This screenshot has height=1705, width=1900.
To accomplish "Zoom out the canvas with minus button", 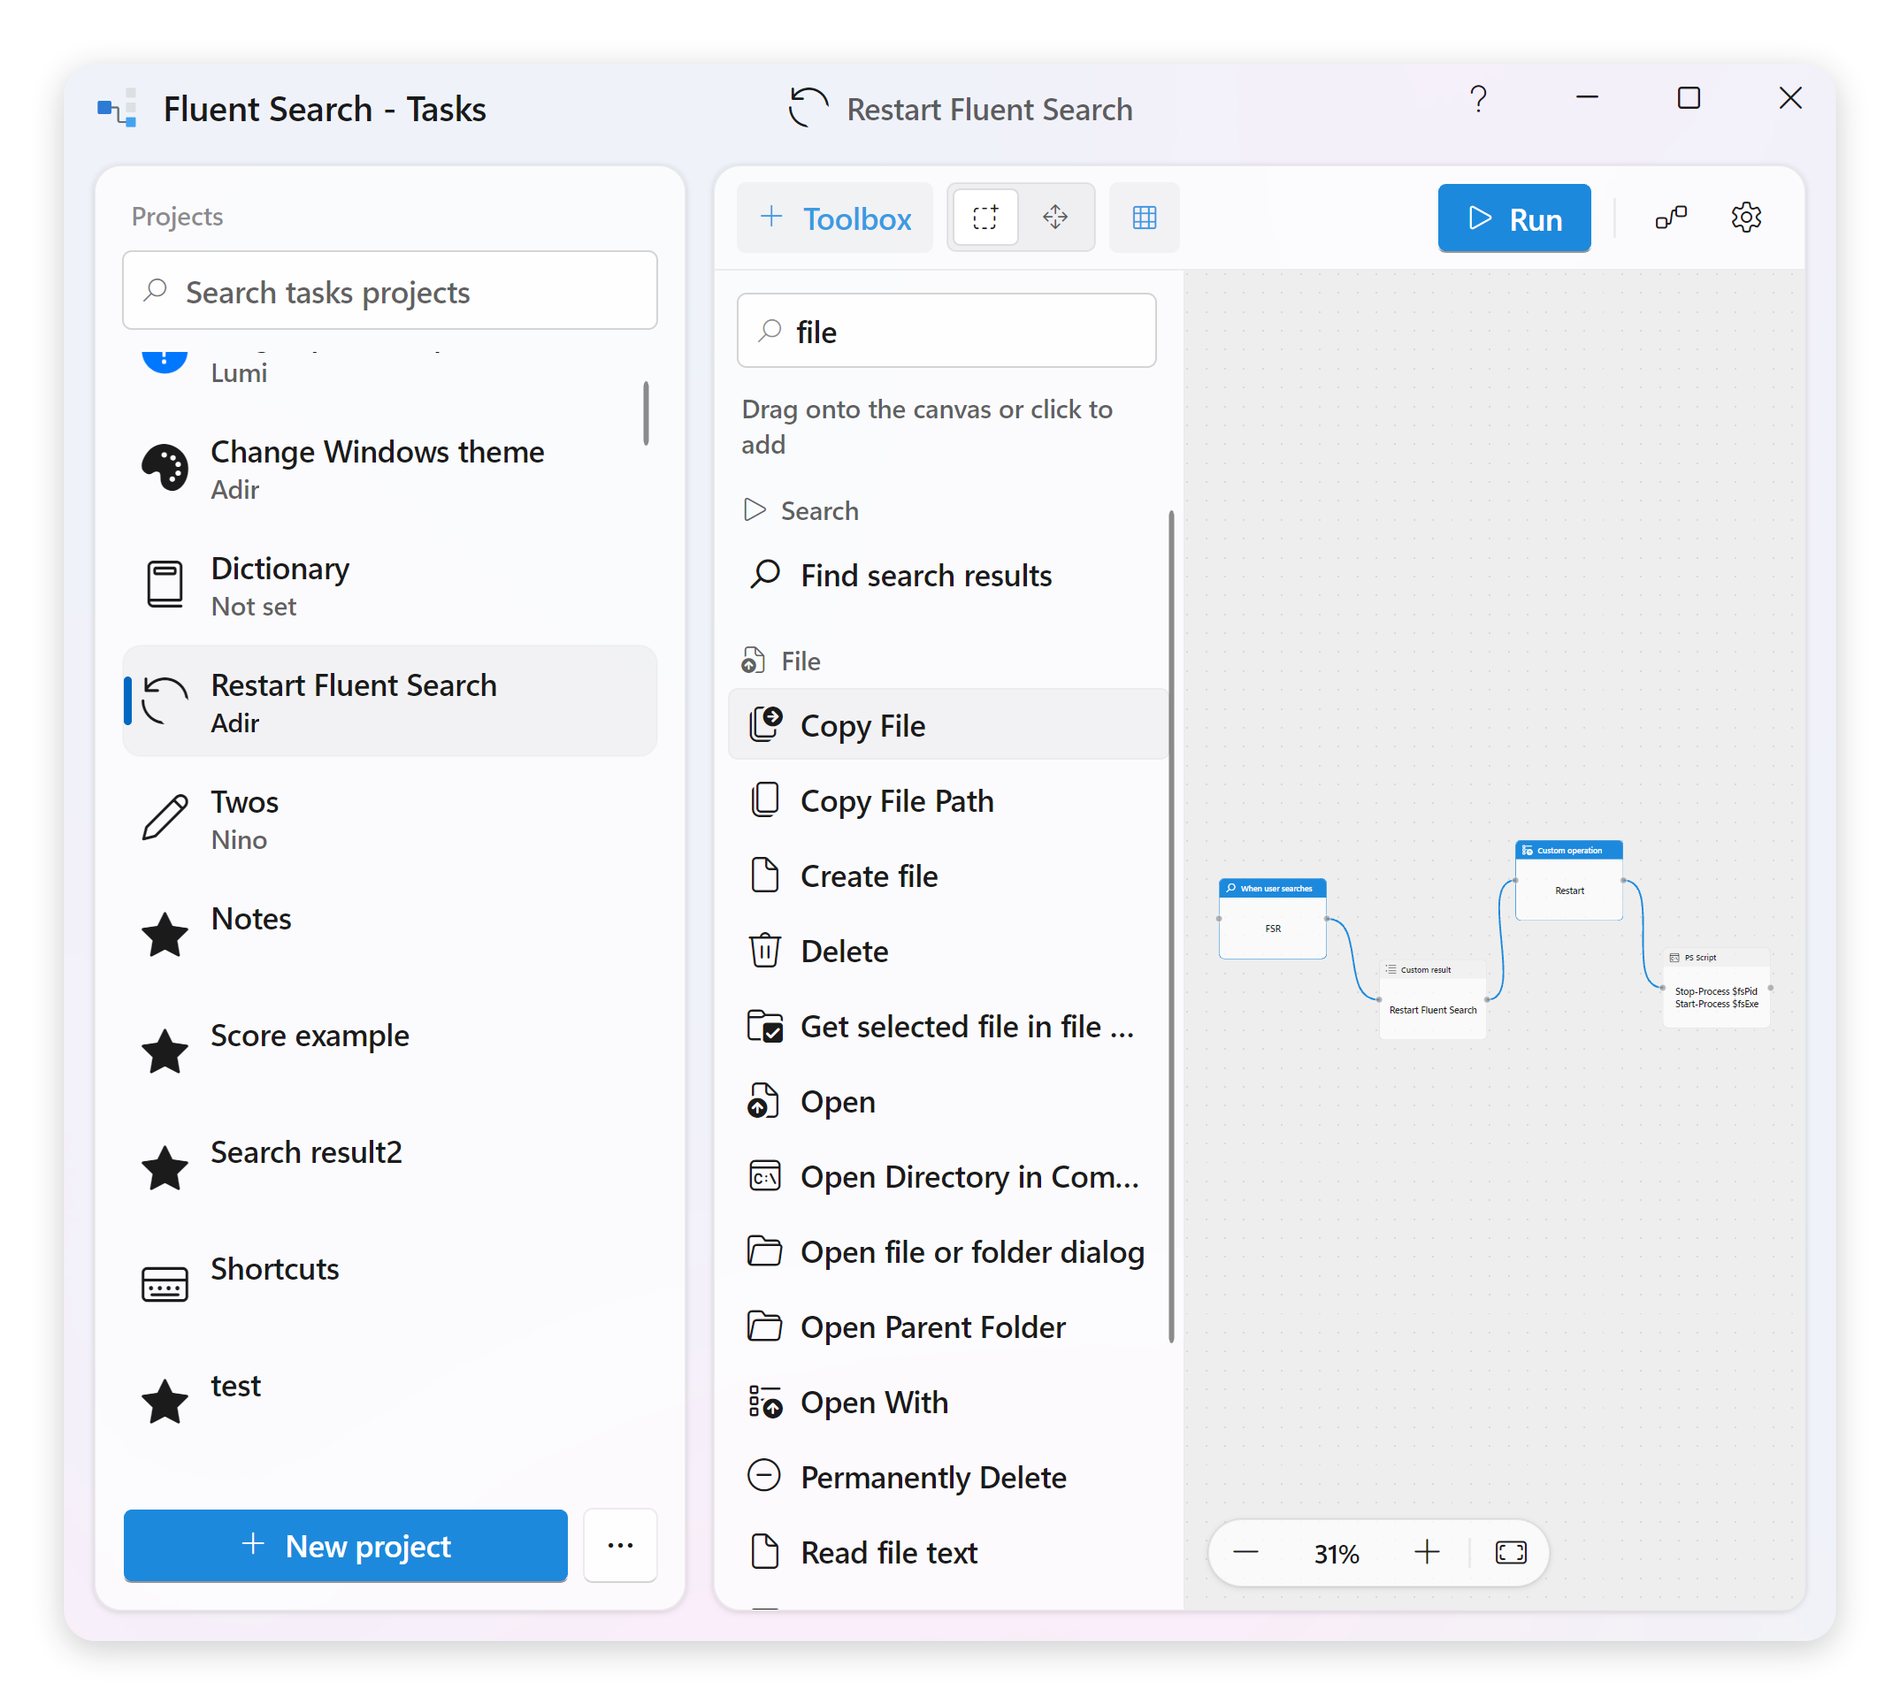I will pos(1246,1552).
